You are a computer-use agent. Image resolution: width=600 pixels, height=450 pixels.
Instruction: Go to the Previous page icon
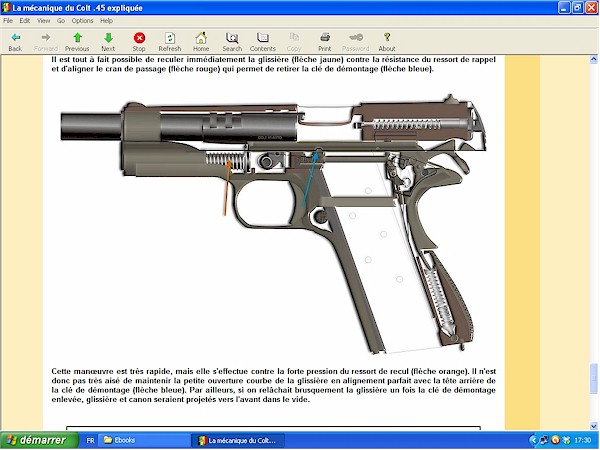[x=77, y=38]
